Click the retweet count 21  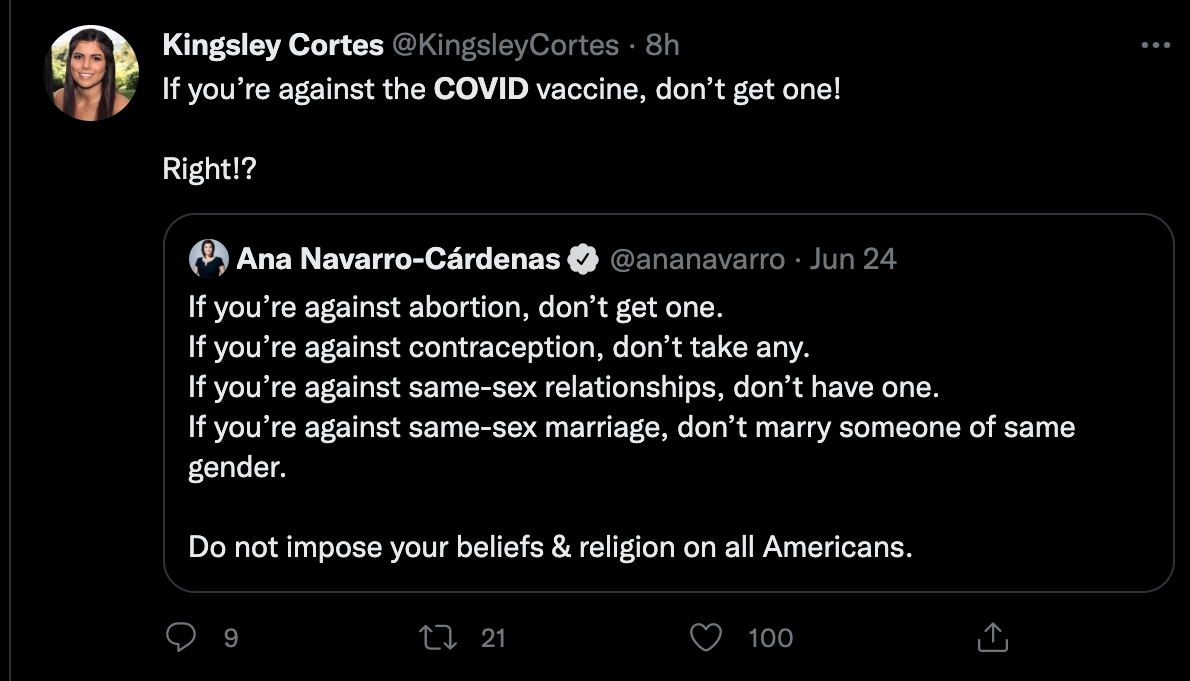click(x=493, y=638)
